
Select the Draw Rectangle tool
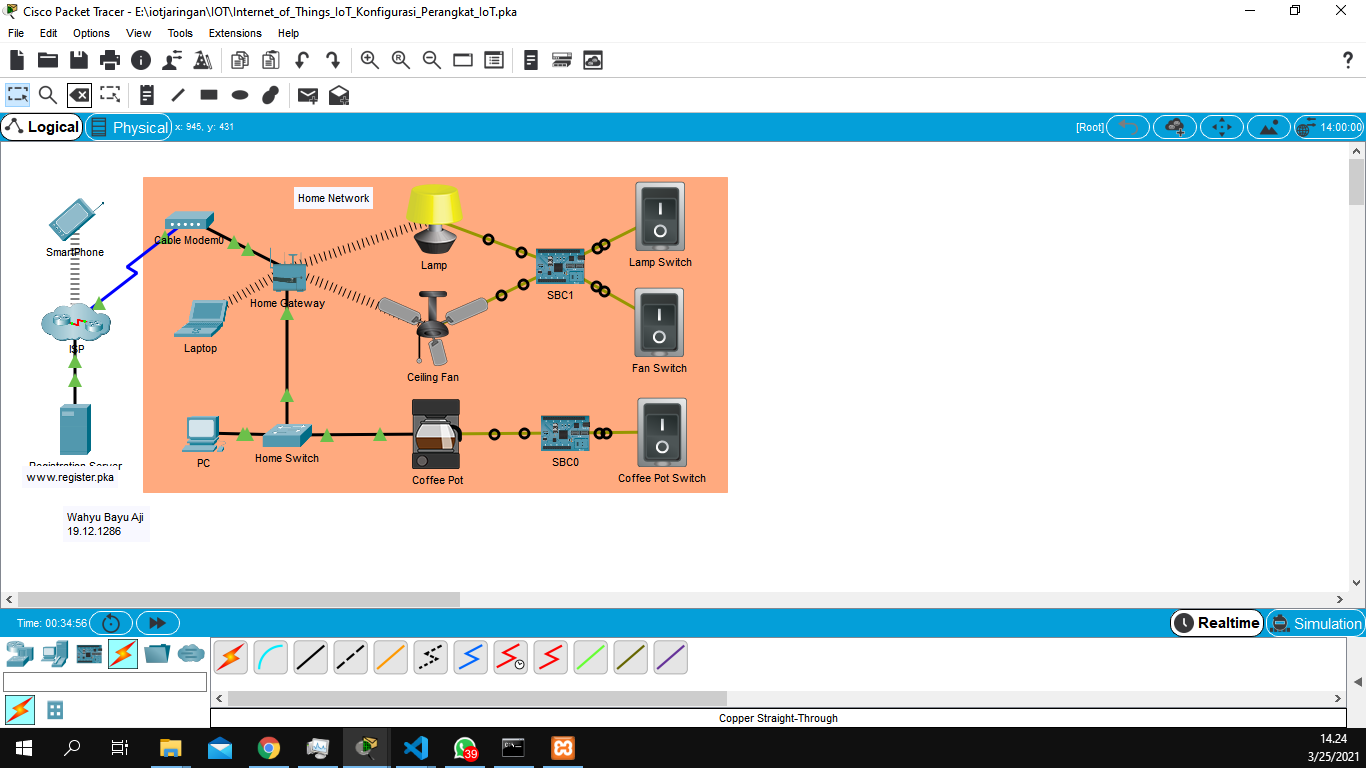click(208, 95)
